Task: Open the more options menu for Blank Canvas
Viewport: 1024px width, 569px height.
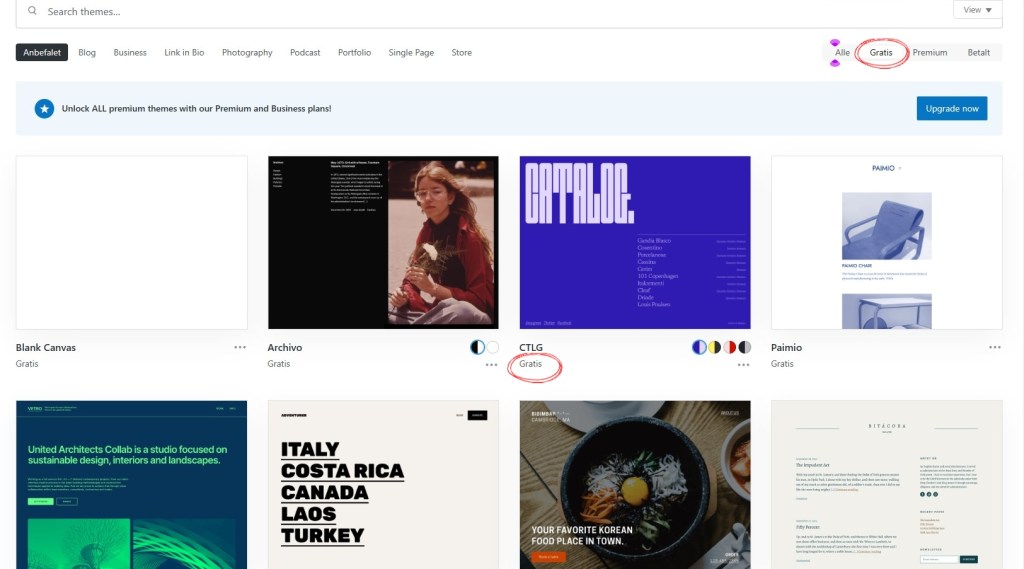Action: [240, 347]
